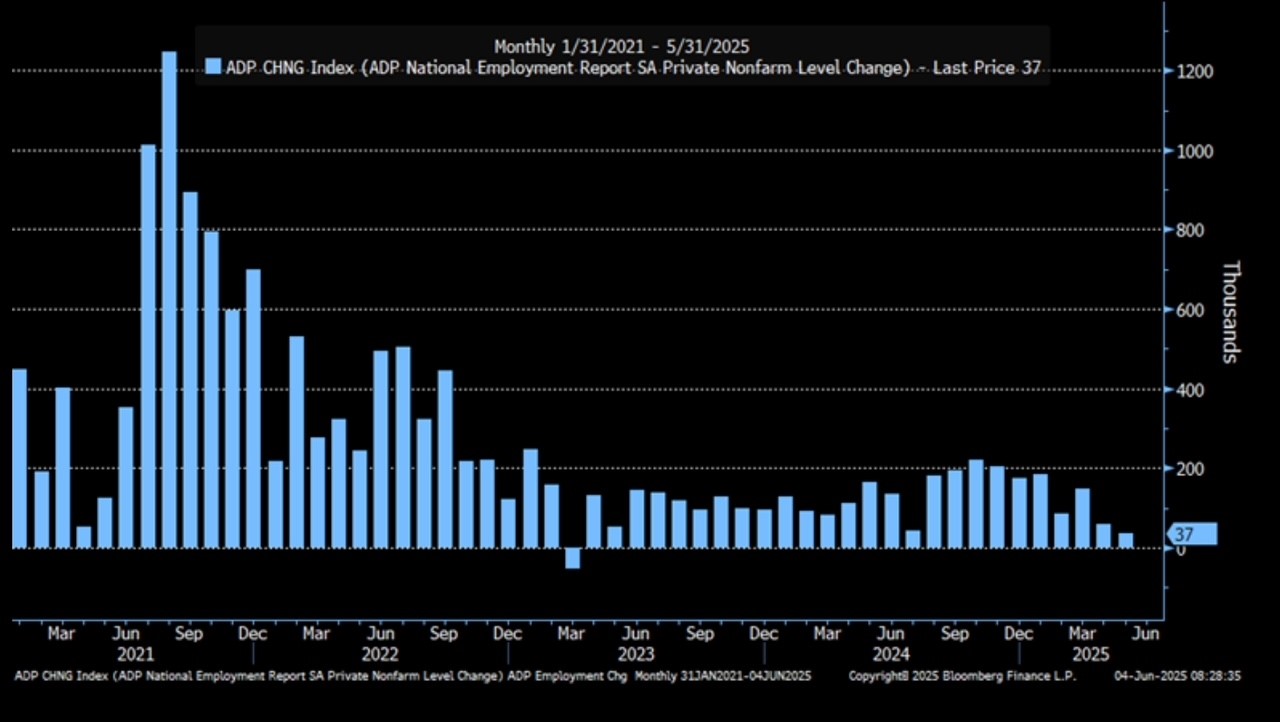
Task: Click the '04-Jun-2025 08:28:35' timestamp
Action: [1178, 677]
